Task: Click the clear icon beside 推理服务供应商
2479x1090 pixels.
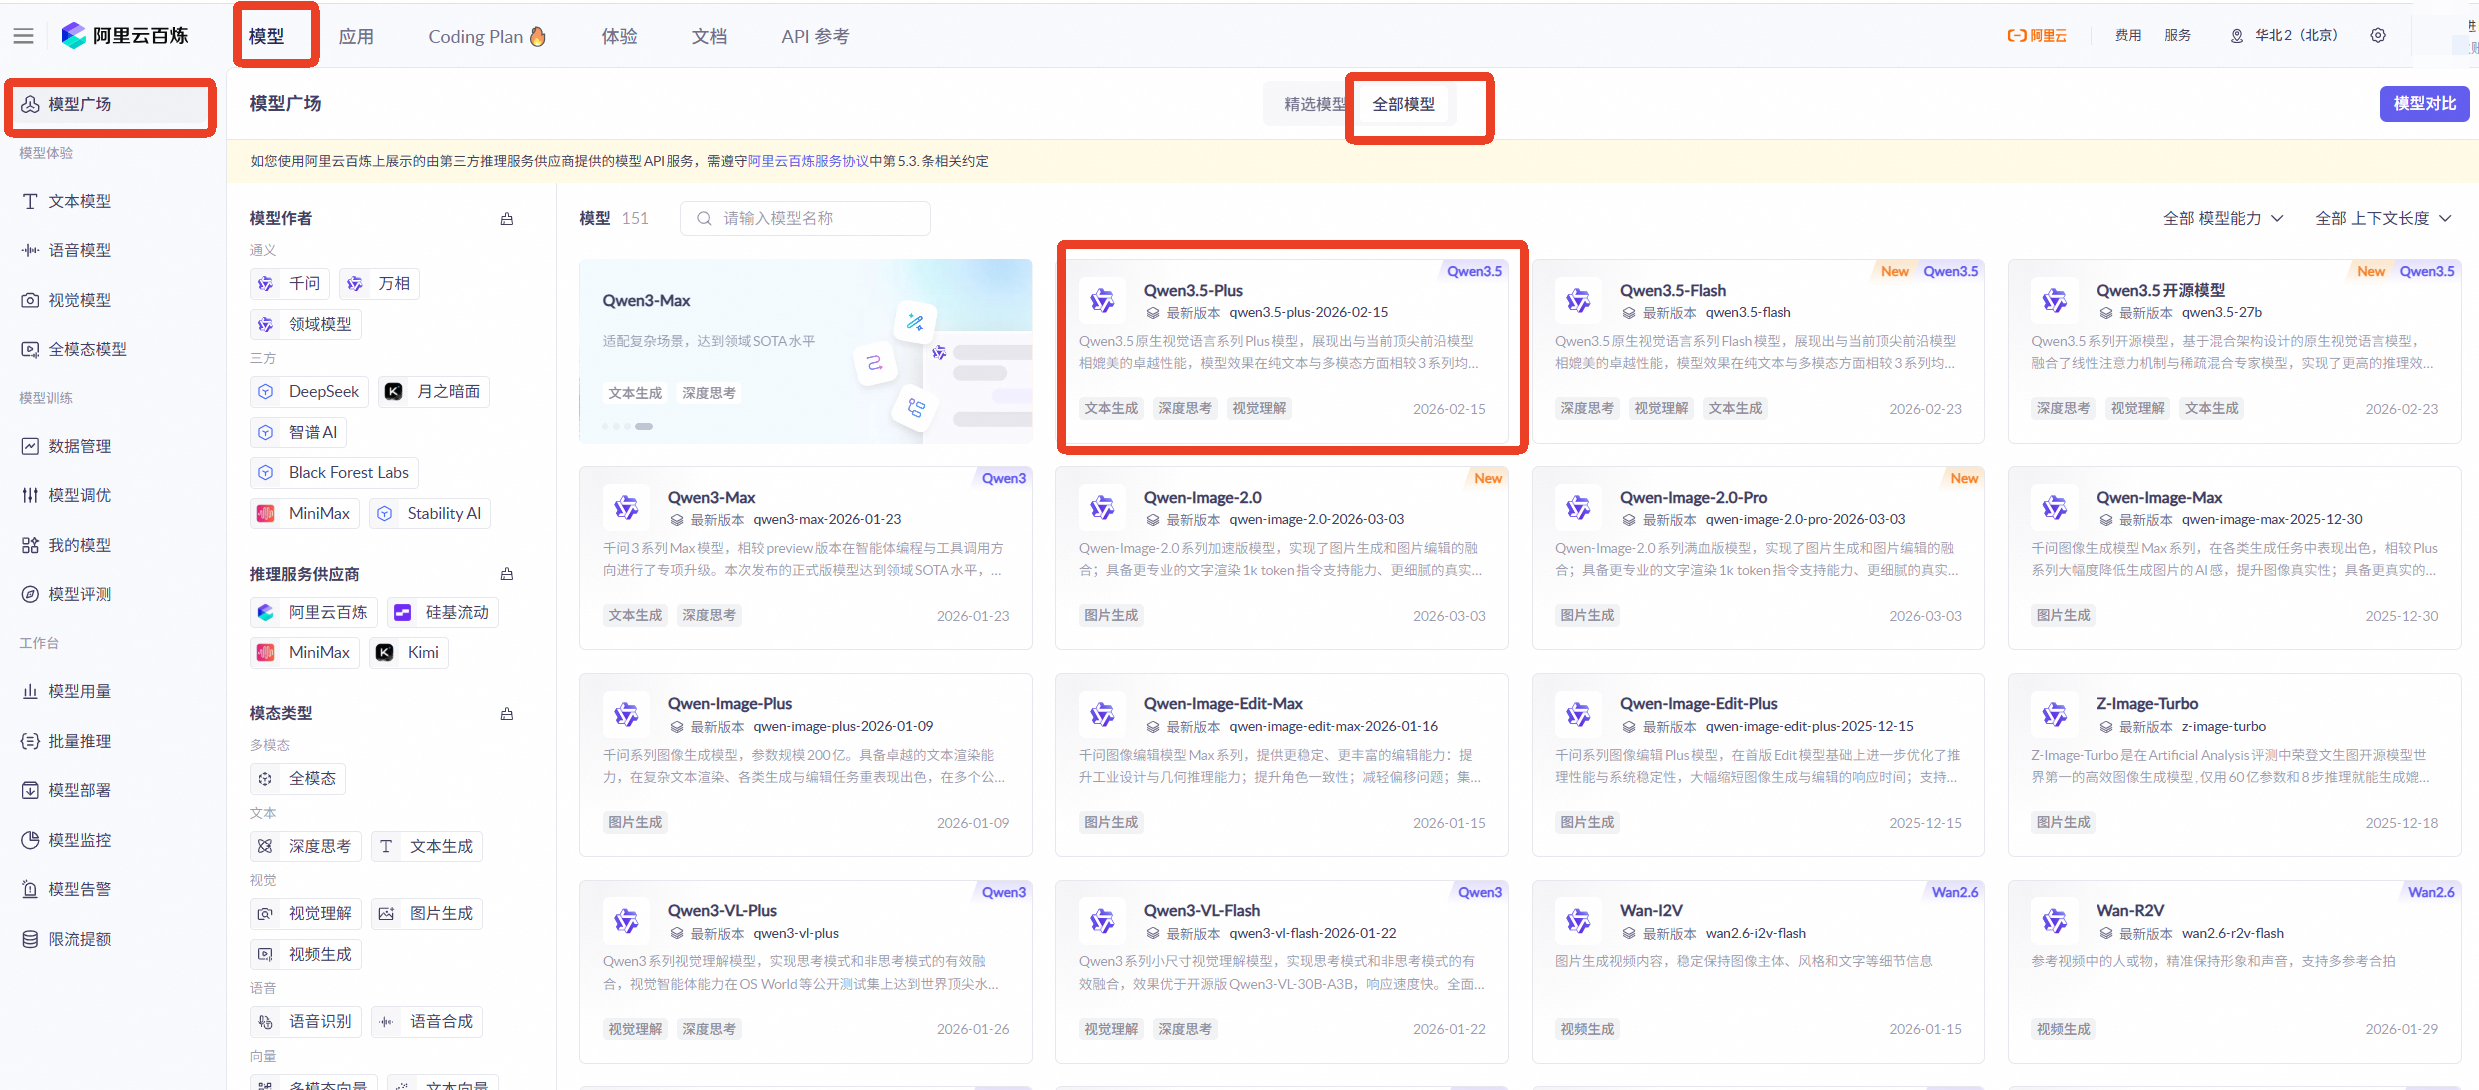Action: click(507, 574)
